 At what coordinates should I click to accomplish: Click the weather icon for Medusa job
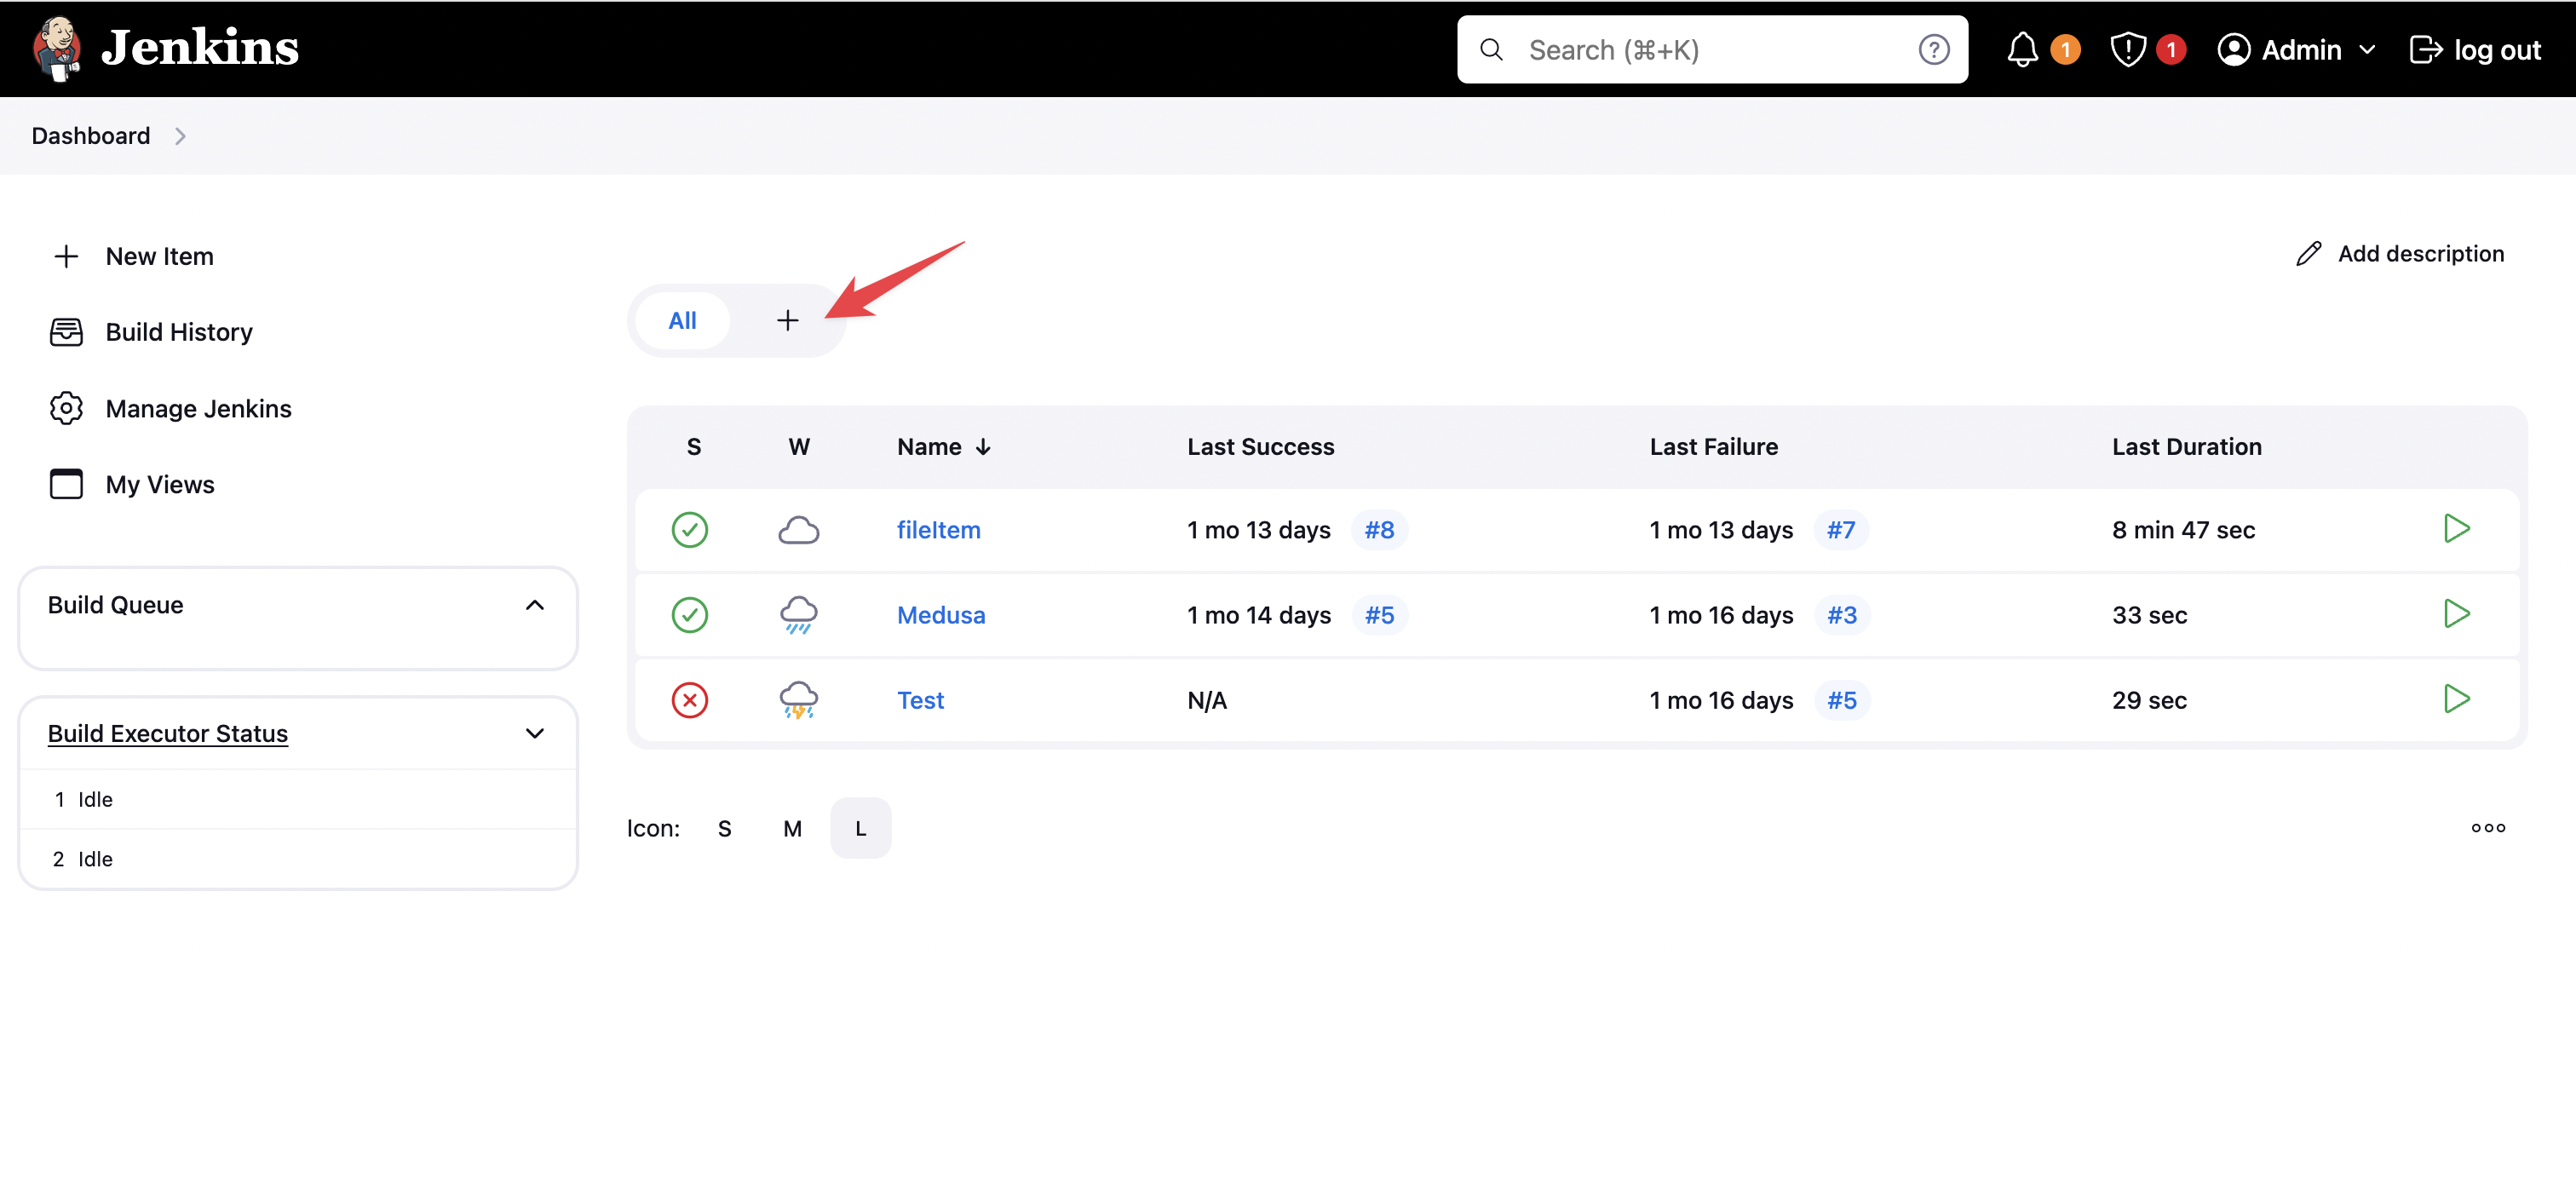[x=798, y=614]
